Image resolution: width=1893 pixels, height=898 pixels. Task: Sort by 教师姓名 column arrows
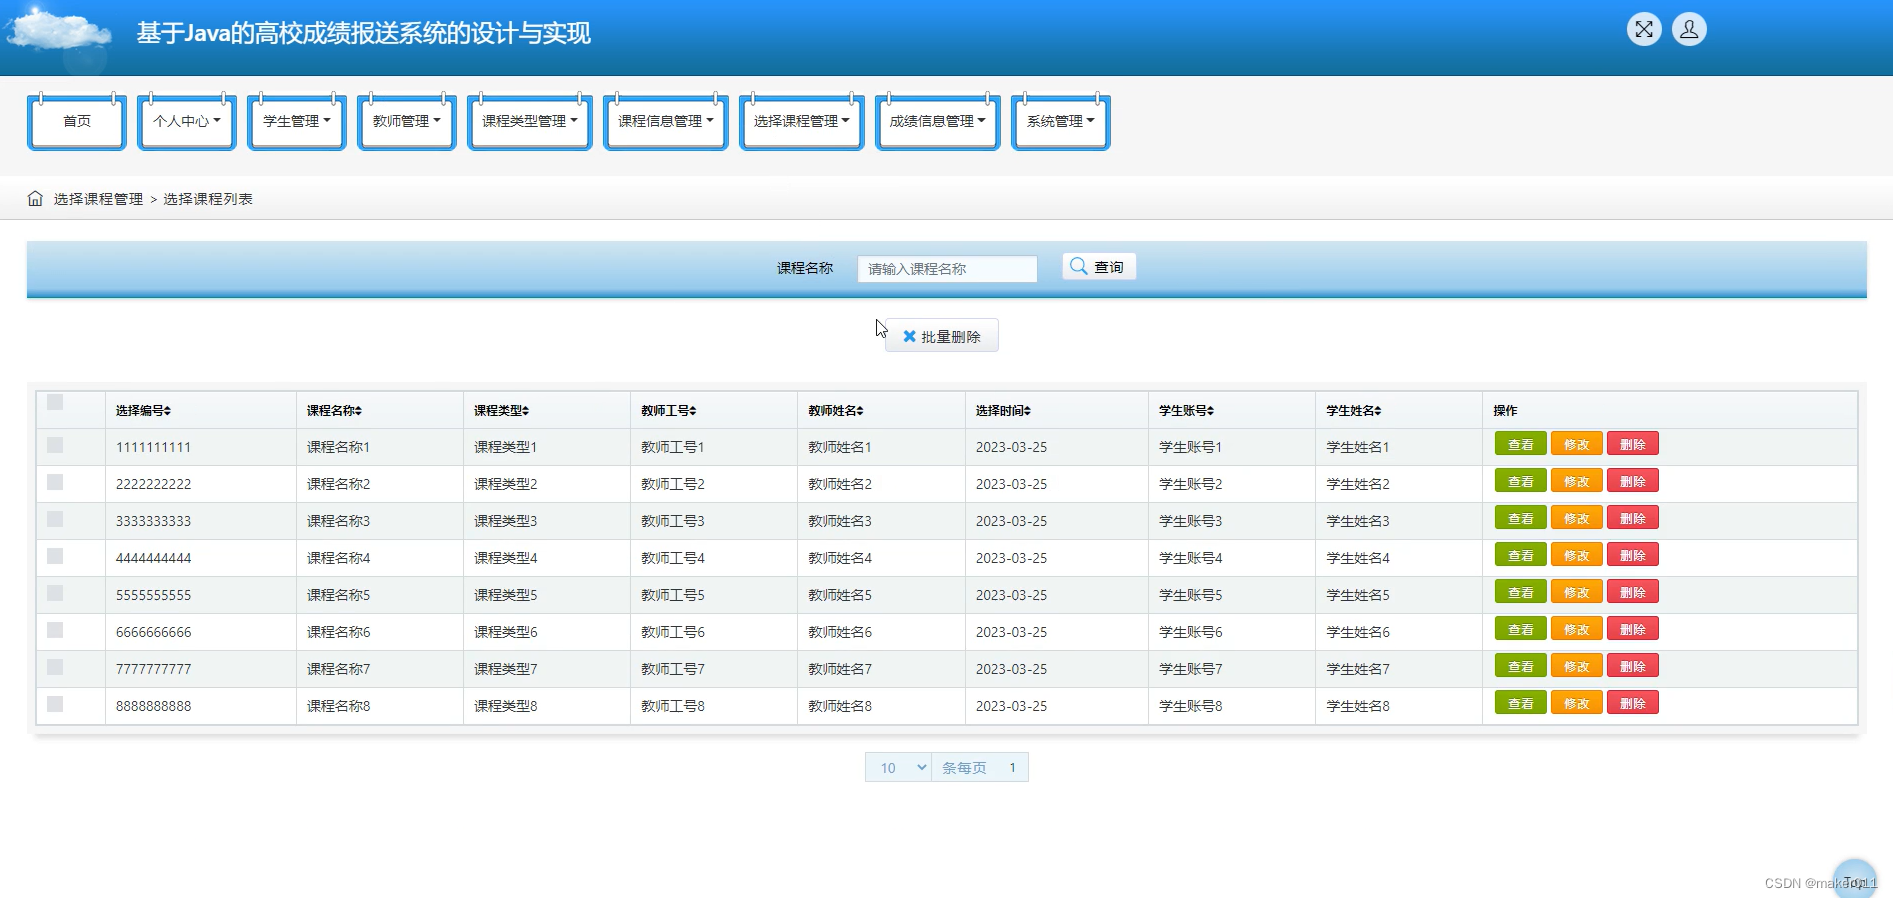click(860, 411)
